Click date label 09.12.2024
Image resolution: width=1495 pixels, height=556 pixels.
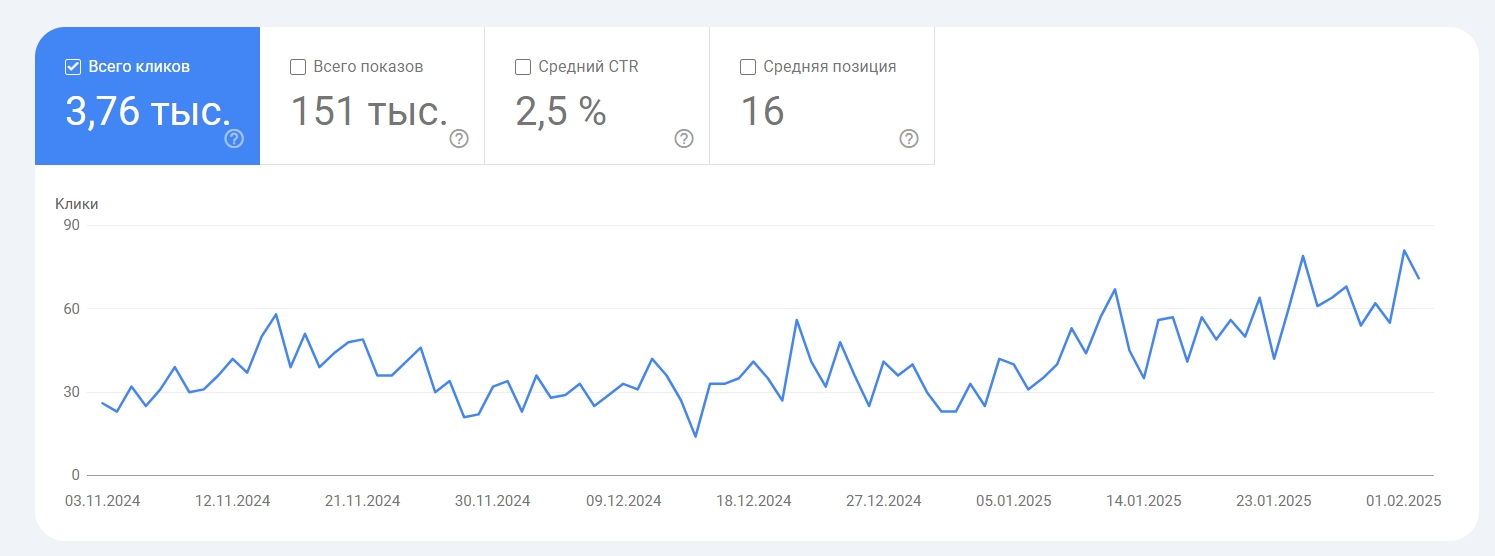pos(623,501)
